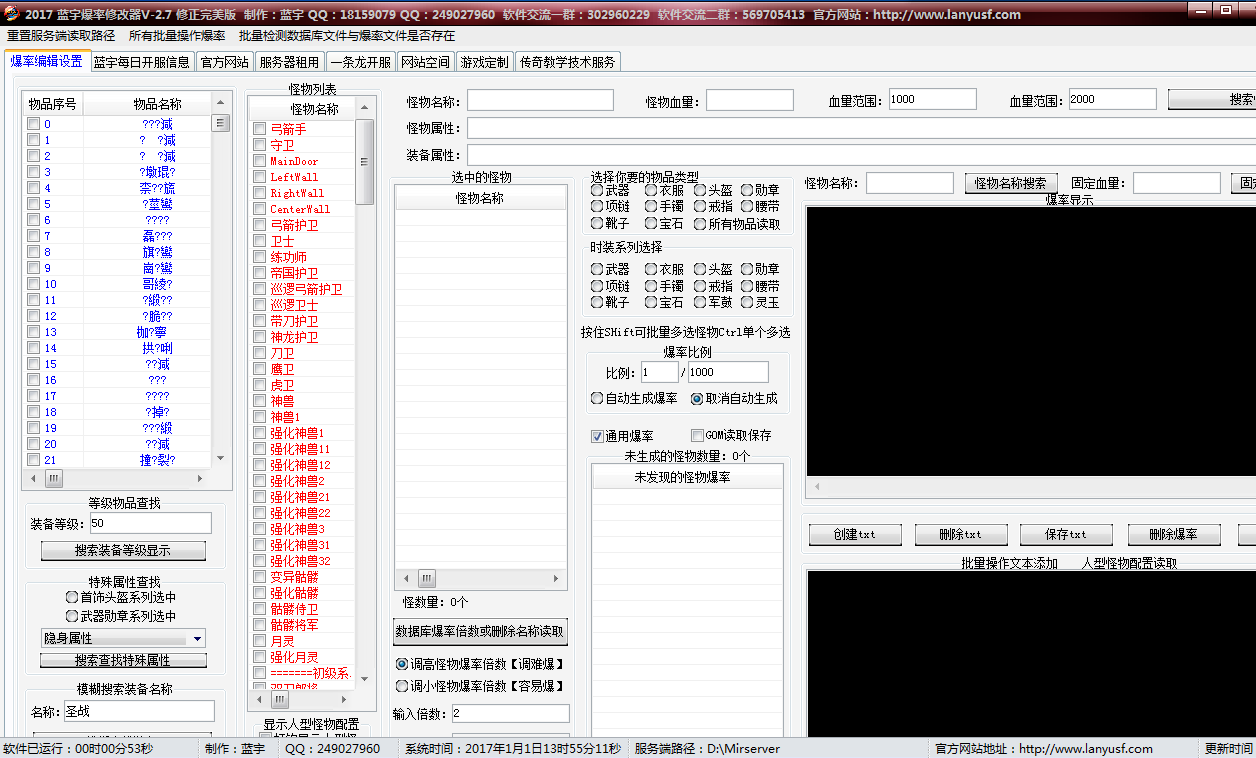Viewport: 1256px width, 758px height.
Task: Open the 官方网站 tab
Action: [x=225, y=62]
